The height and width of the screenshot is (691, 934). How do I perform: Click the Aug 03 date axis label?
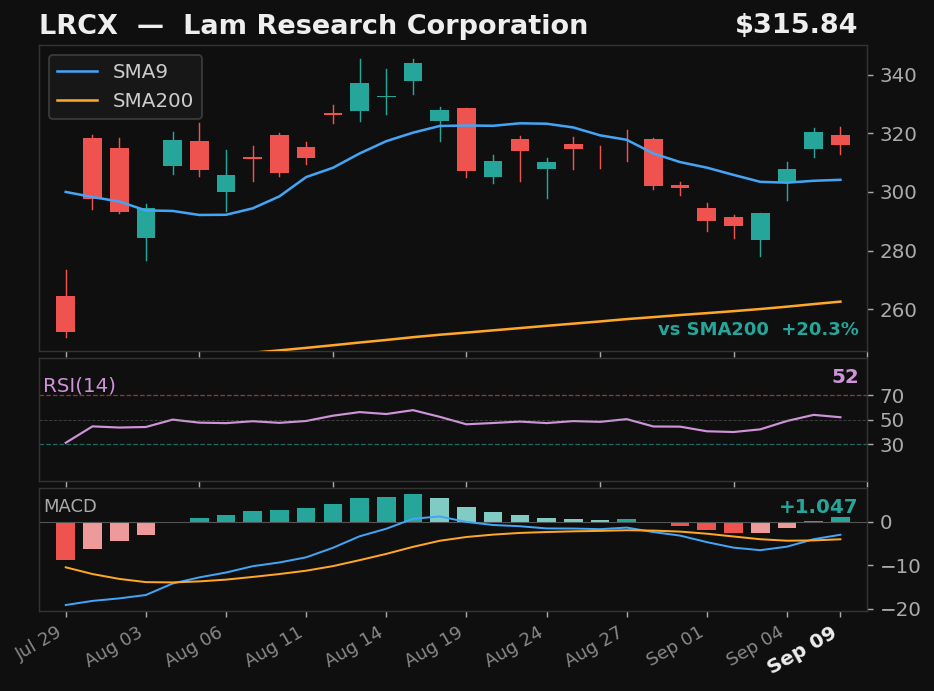click(x=114, y=646)
